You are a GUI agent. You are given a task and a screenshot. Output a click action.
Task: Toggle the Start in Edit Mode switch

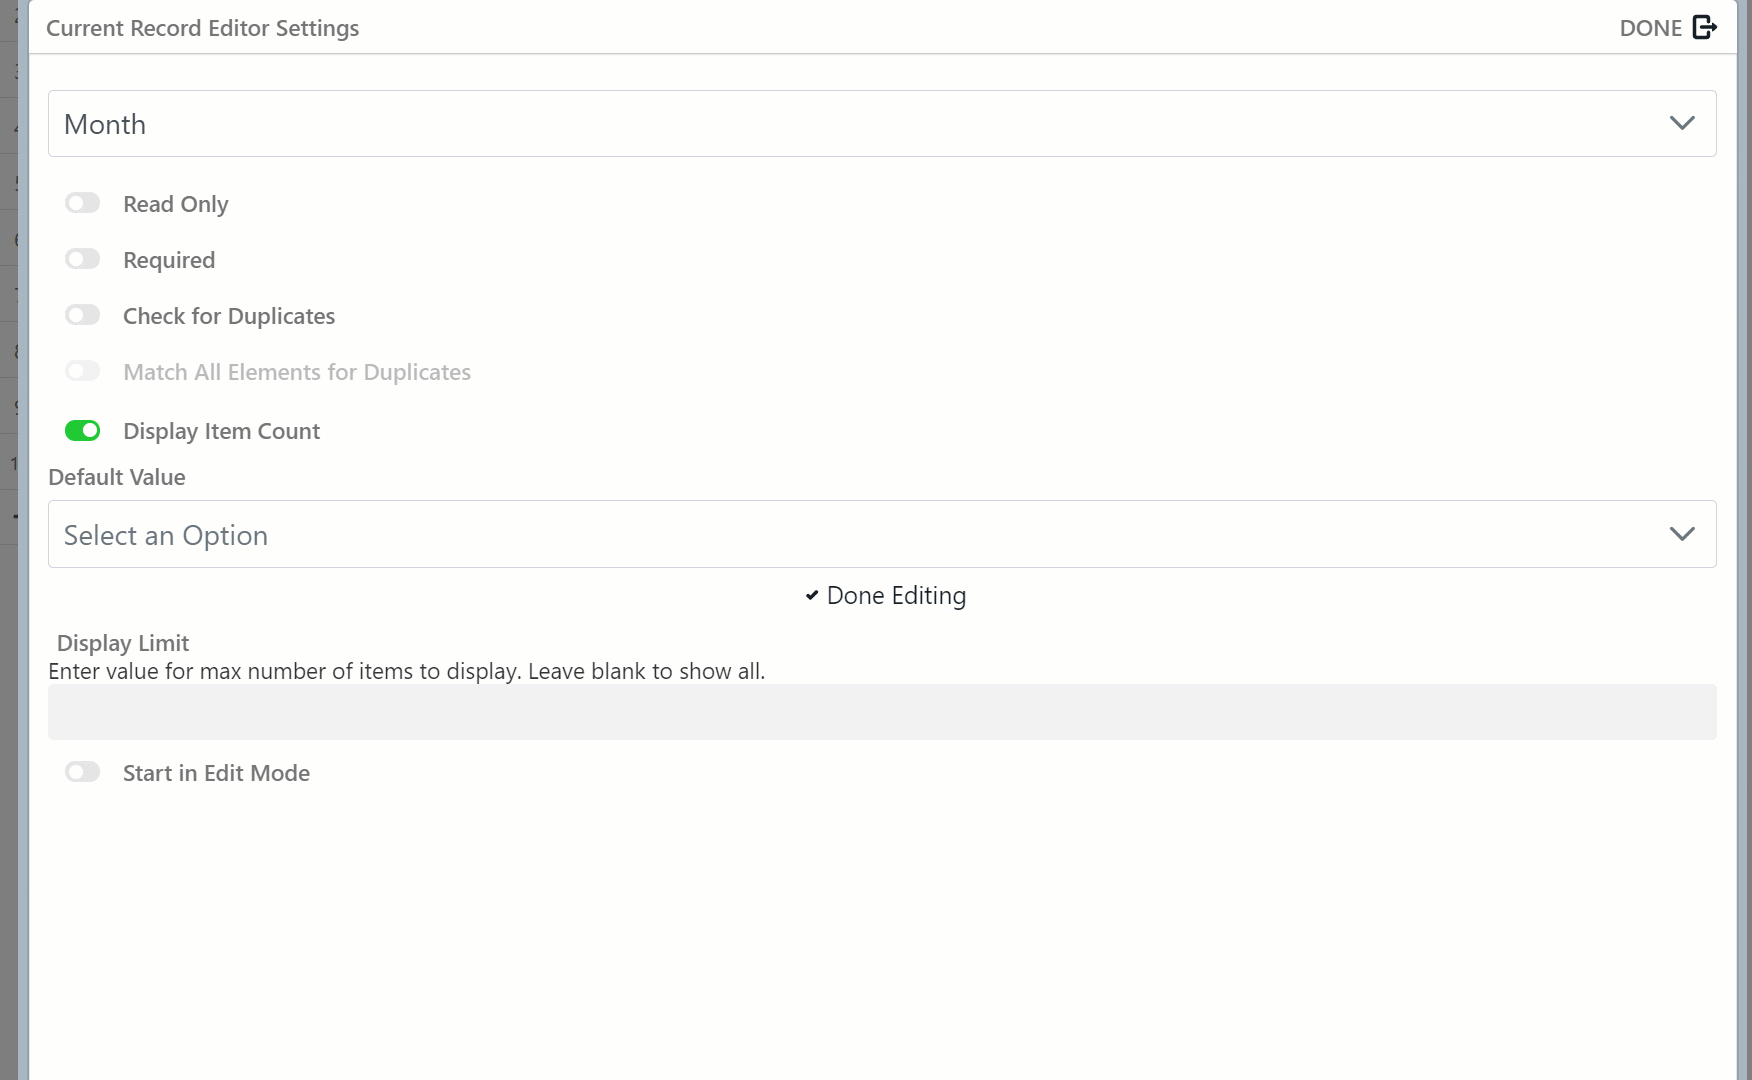click(x=83, y=772)
